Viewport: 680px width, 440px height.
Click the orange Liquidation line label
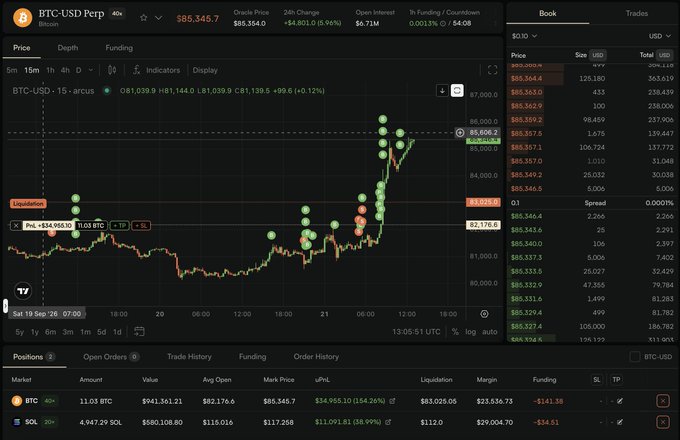click(x=28, y=203)
